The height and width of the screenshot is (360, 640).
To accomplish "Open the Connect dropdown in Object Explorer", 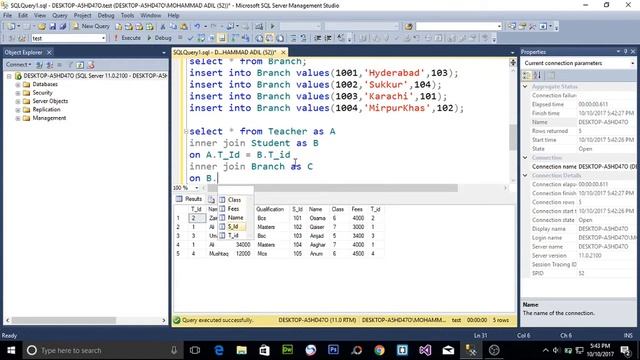I will point(18,64).
